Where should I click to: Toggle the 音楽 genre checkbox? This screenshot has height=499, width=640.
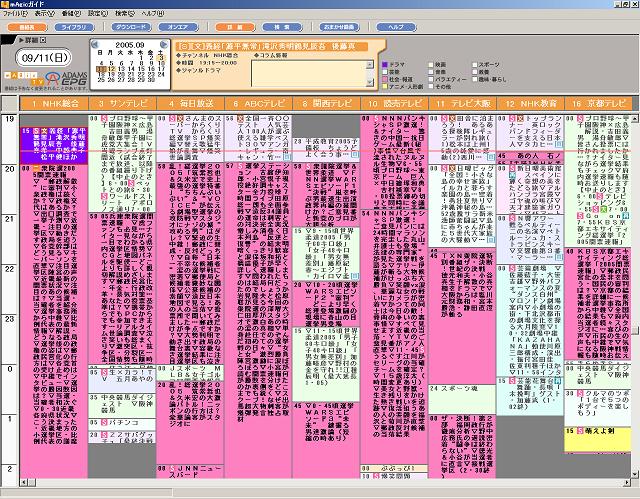click(431, 72)
